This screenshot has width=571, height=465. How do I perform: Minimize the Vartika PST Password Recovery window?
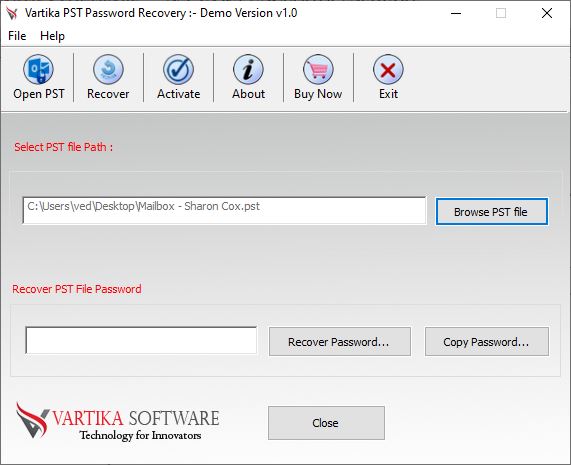coord(456,13)
